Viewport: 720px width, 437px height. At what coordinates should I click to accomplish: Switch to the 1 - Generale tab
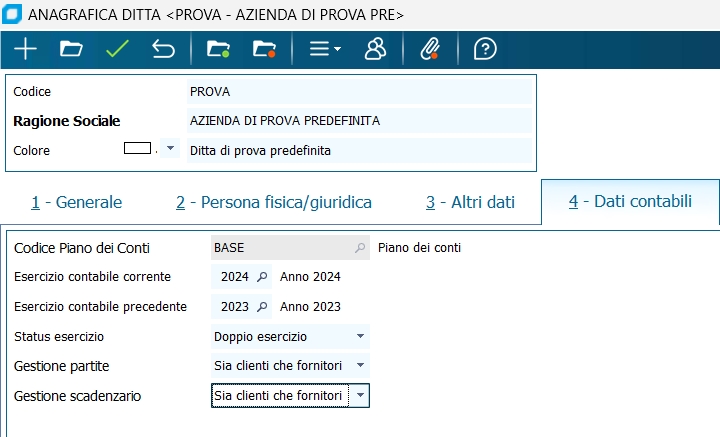(x=77, y=202)
